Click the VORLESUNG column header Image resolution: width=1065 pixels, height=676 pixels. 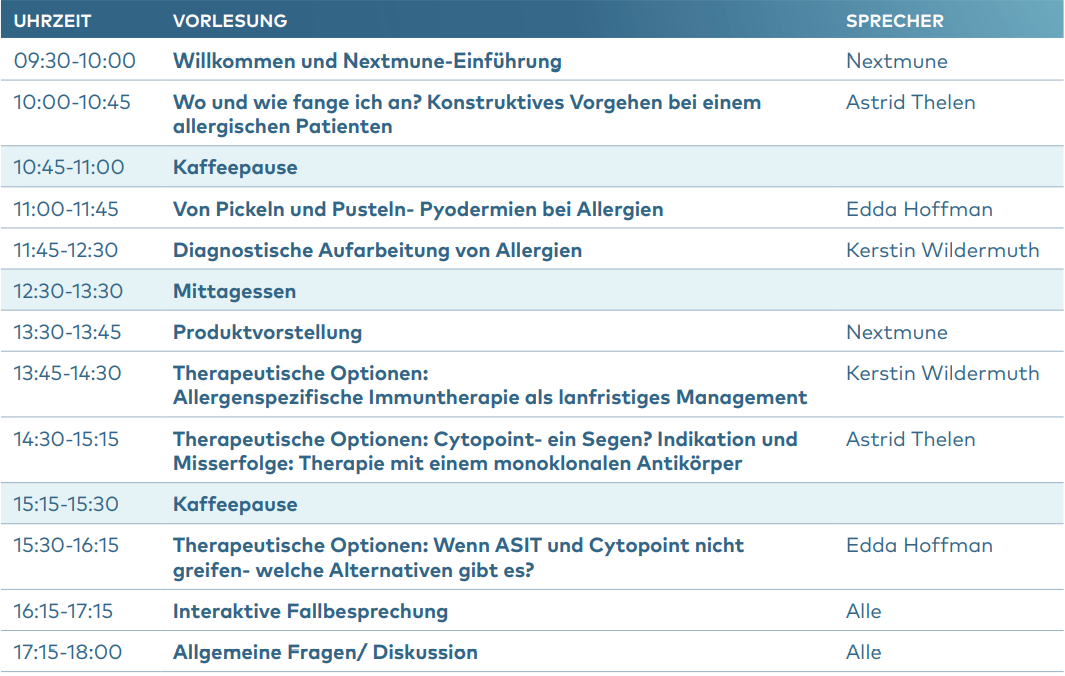pos(230,21)
